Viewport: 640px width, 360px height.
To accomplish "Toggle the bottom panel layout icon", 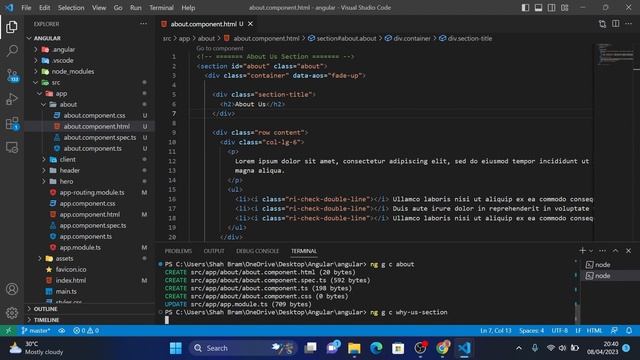I will click(538, 8).
